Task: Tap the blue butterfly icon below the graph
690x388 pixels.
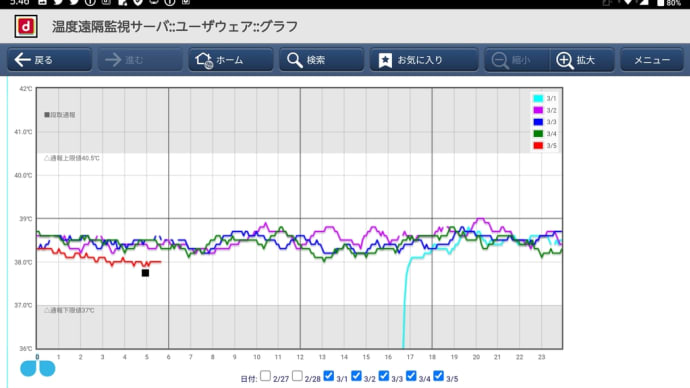Action: click(37, 368)
